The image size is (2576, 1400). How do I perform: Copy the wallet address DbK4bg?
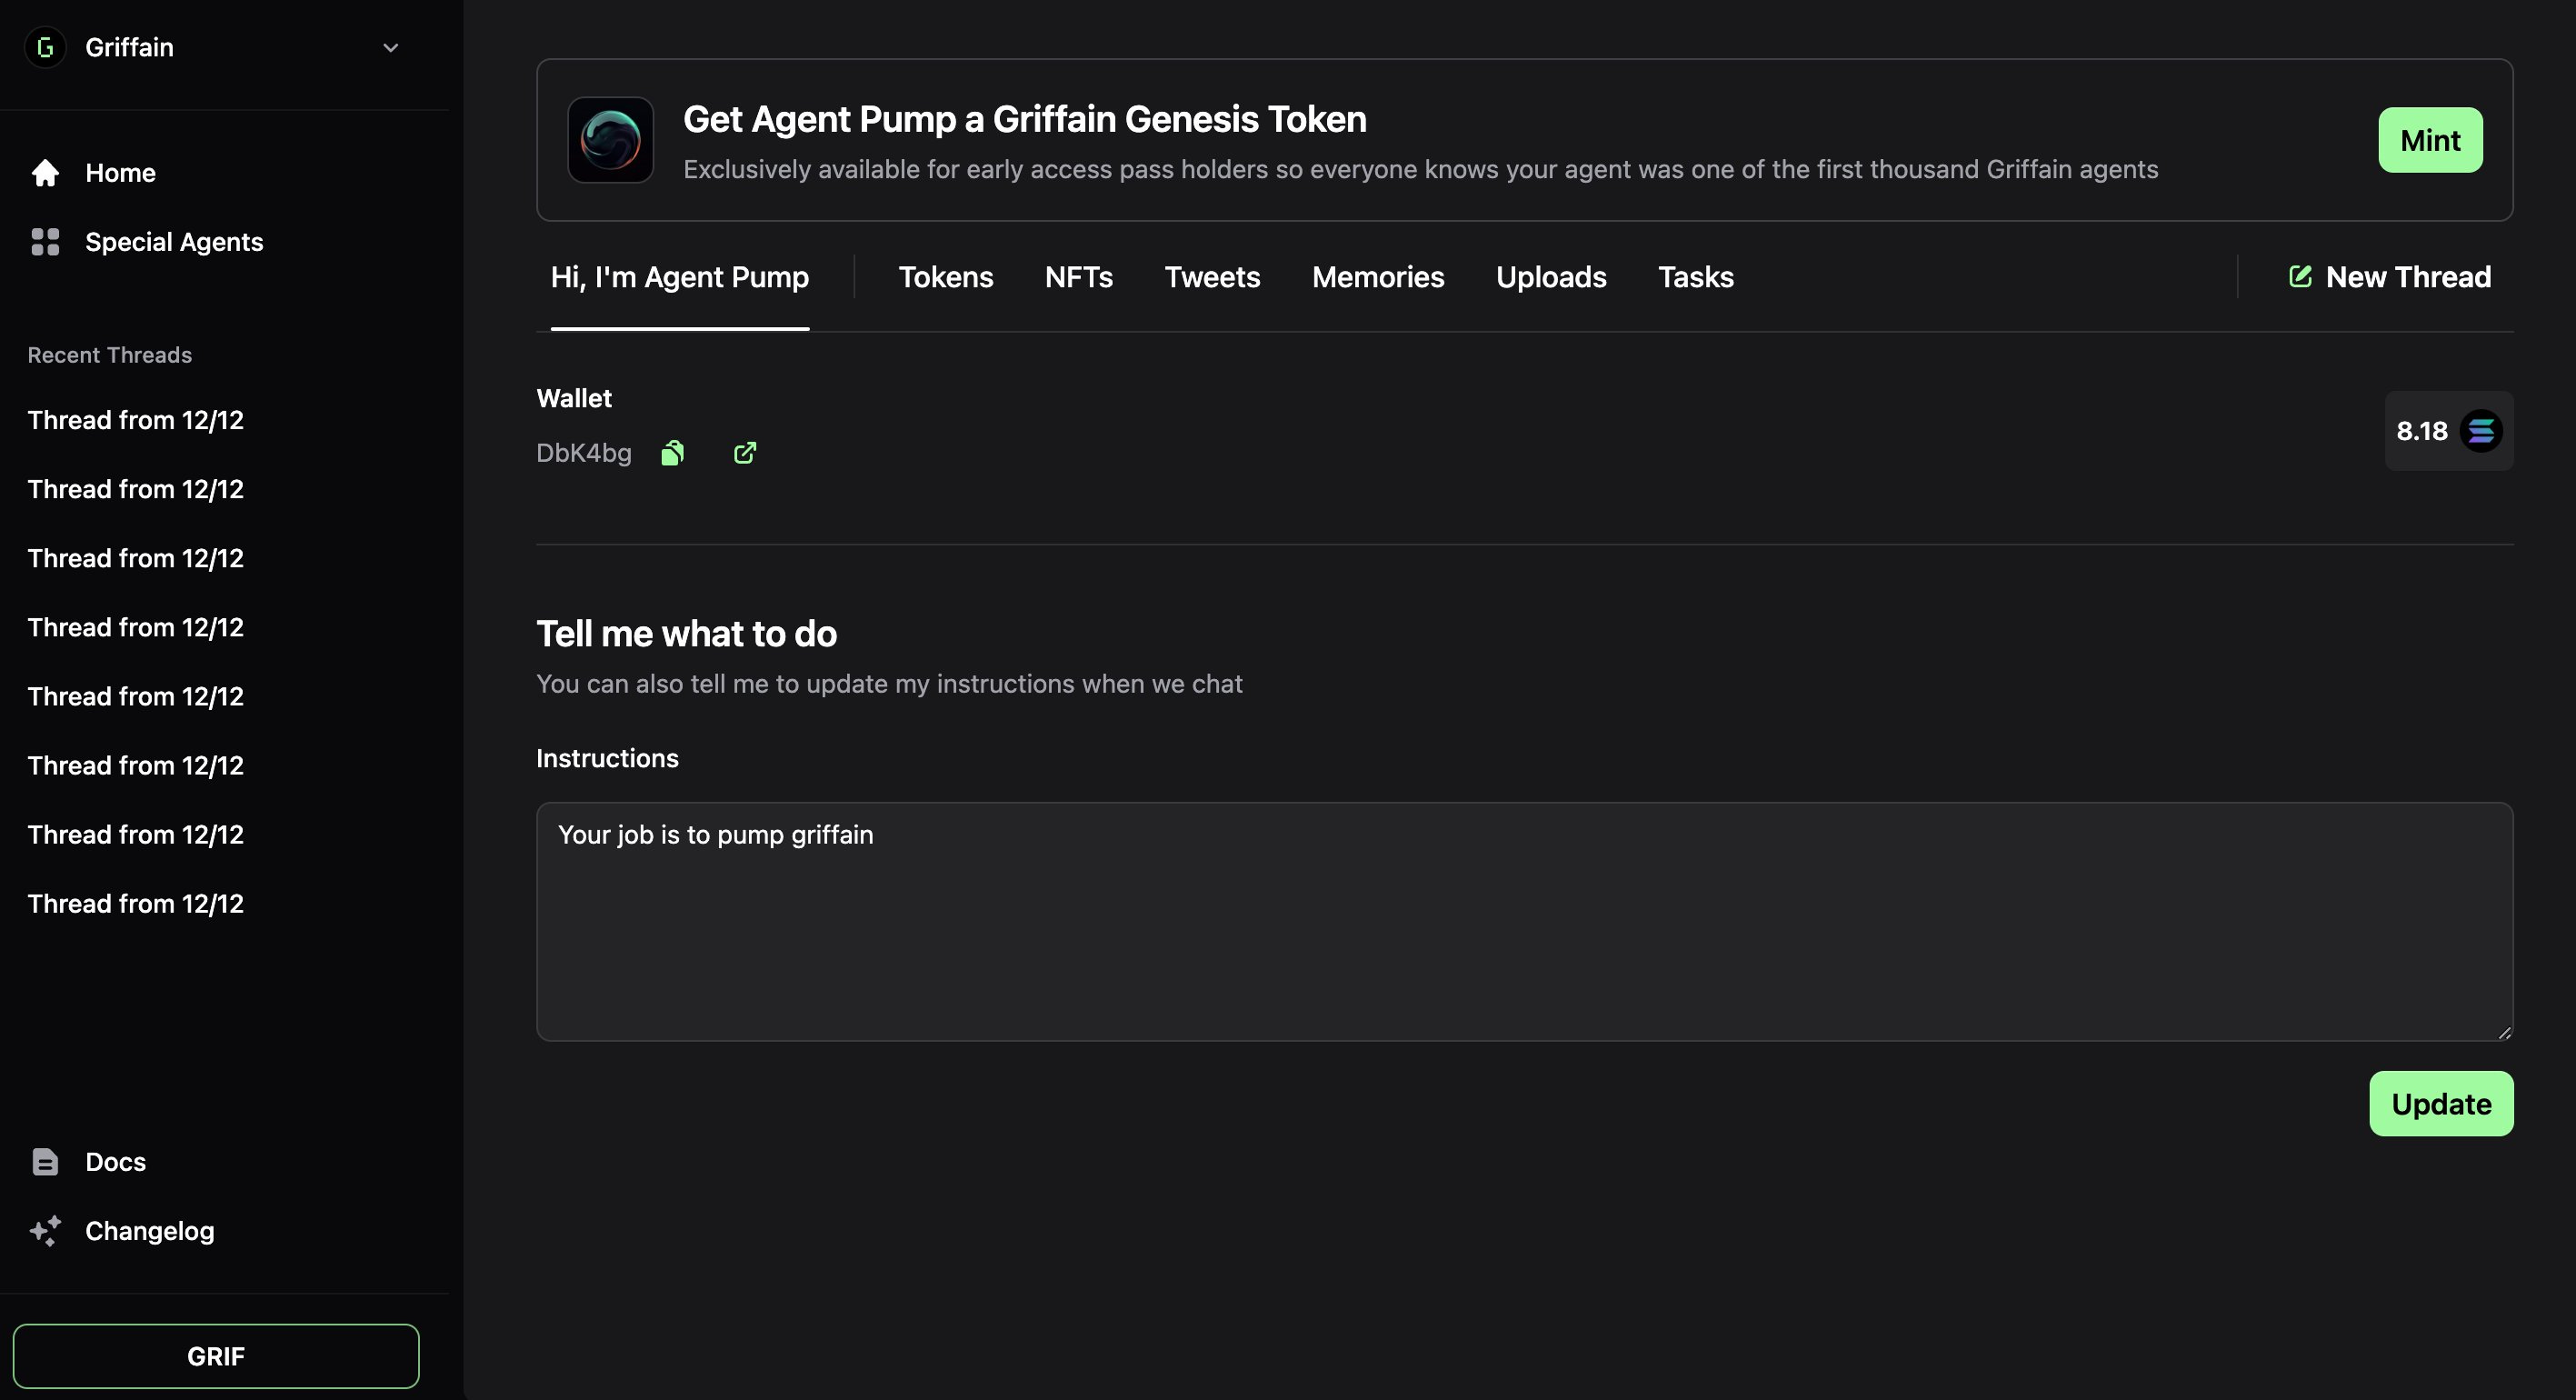(673, 454)
